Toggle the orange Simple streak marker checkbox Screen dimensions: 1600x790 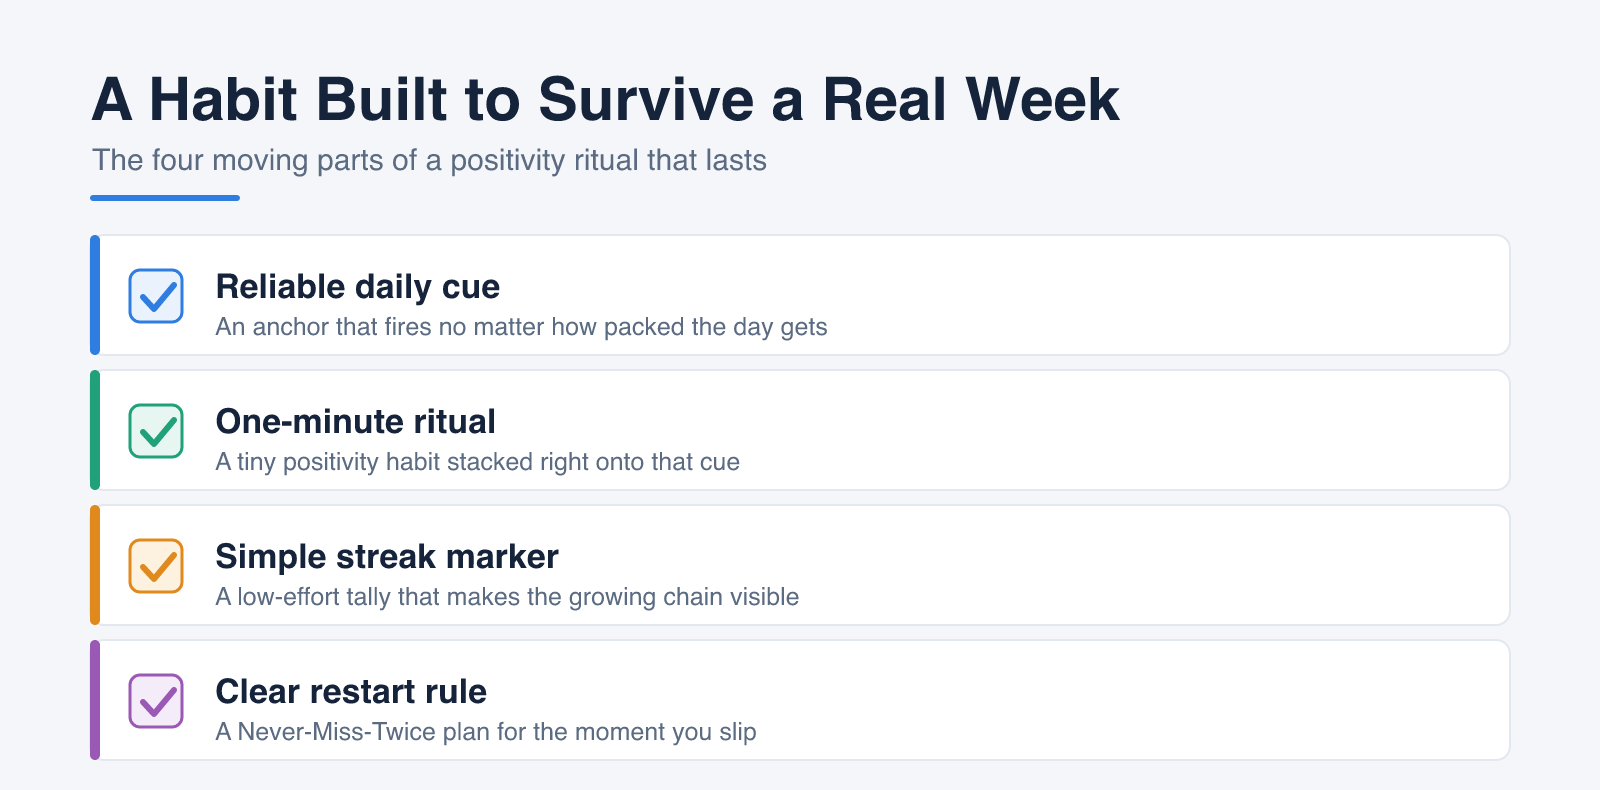[x=156, y=566]
